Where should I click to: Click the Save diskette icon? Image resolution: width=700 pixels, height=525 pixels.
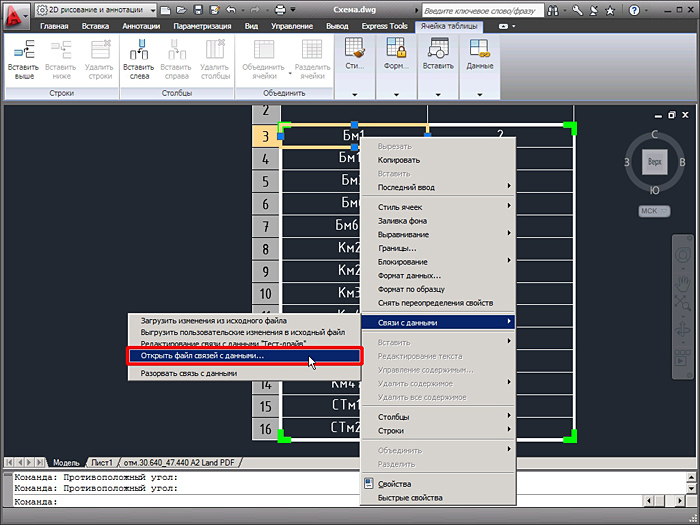pos(198,10)
